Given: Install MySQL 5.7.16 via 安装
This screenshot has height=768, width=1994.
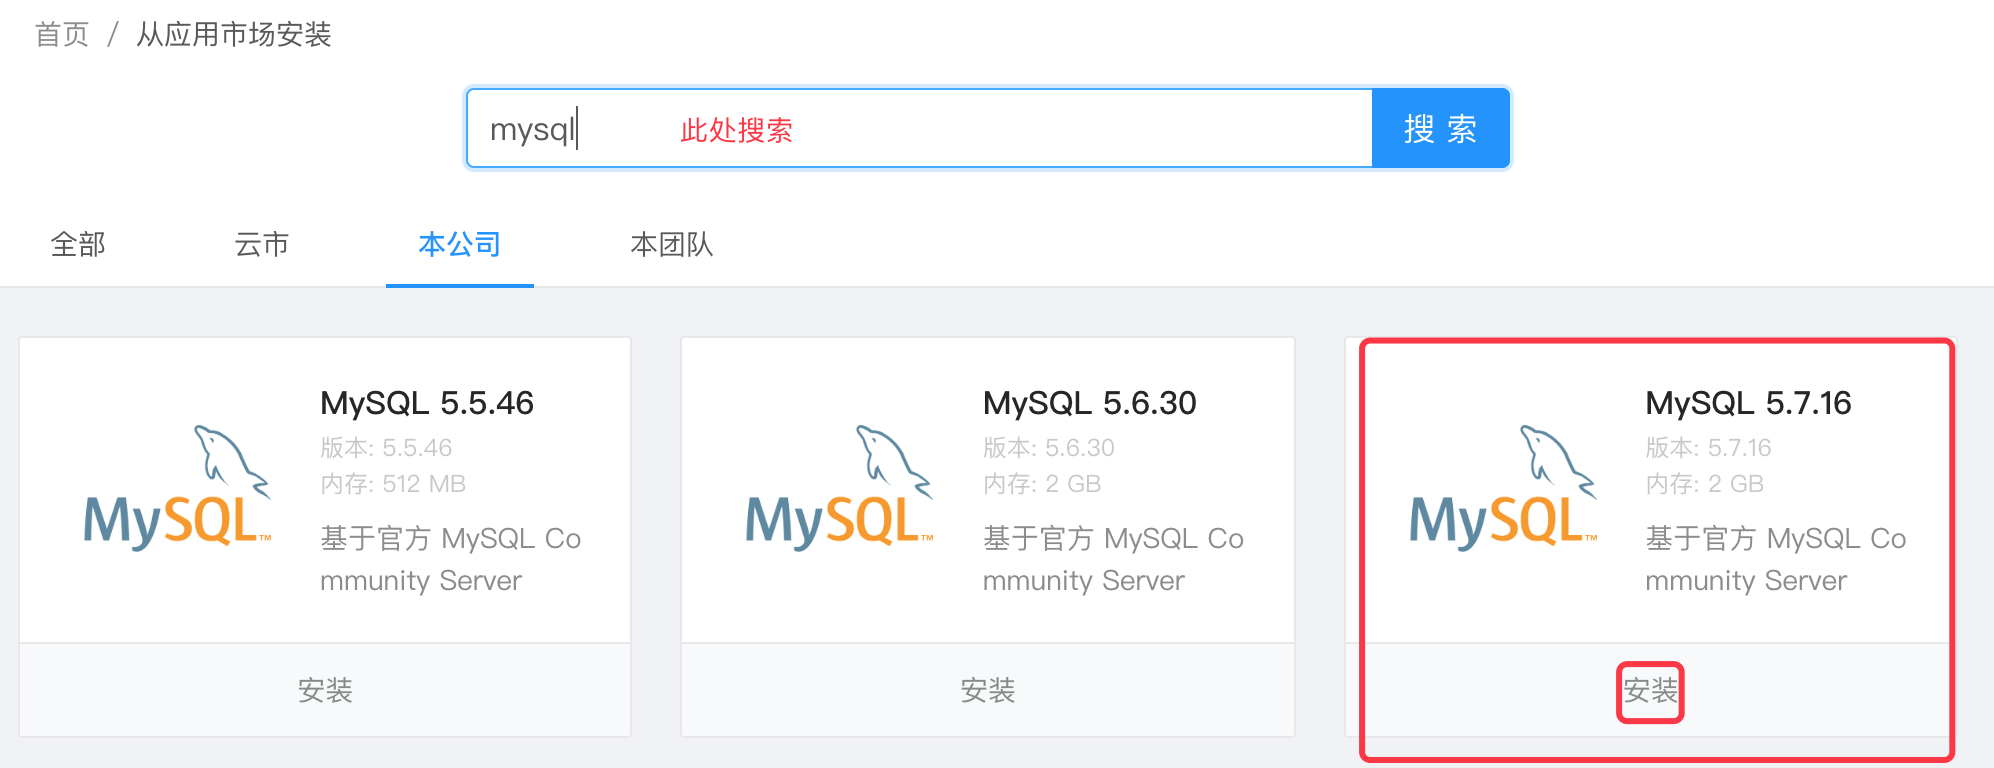Looking at the screenshot, I should 1651,690.
